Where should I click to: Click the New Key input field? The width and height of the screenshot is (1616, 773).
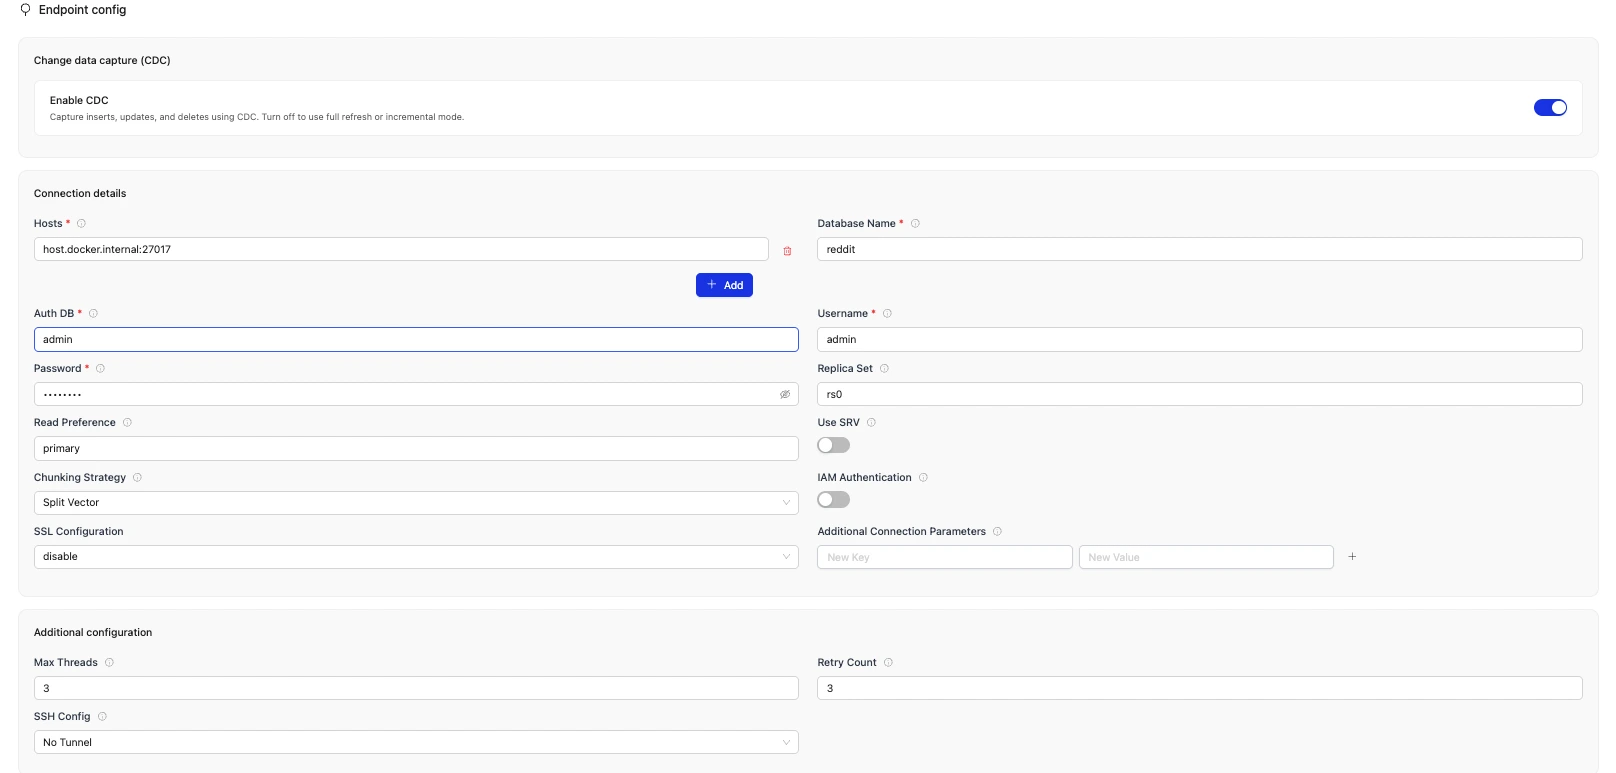pos(945,557)
